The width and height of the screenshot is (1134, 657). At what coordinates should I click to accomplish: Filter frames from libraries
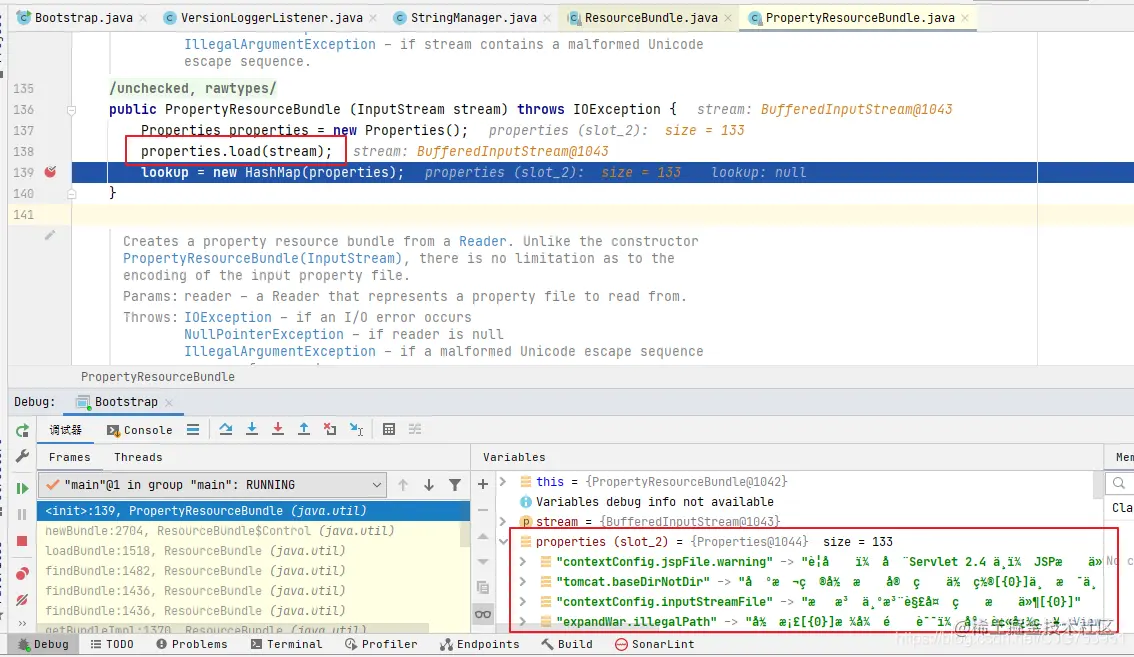click(x=455, y=485)
